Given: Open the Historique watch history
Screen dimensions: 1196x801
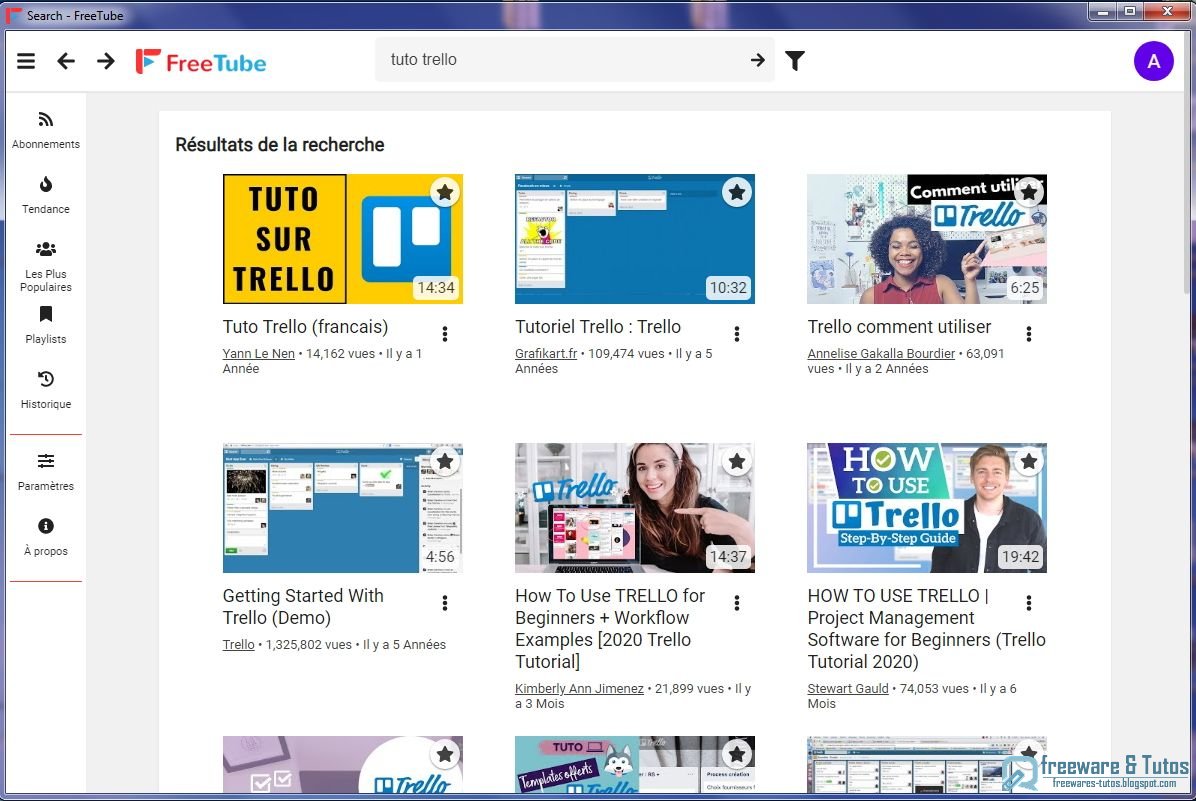Looking at the screenshot, I should (45, 390).
